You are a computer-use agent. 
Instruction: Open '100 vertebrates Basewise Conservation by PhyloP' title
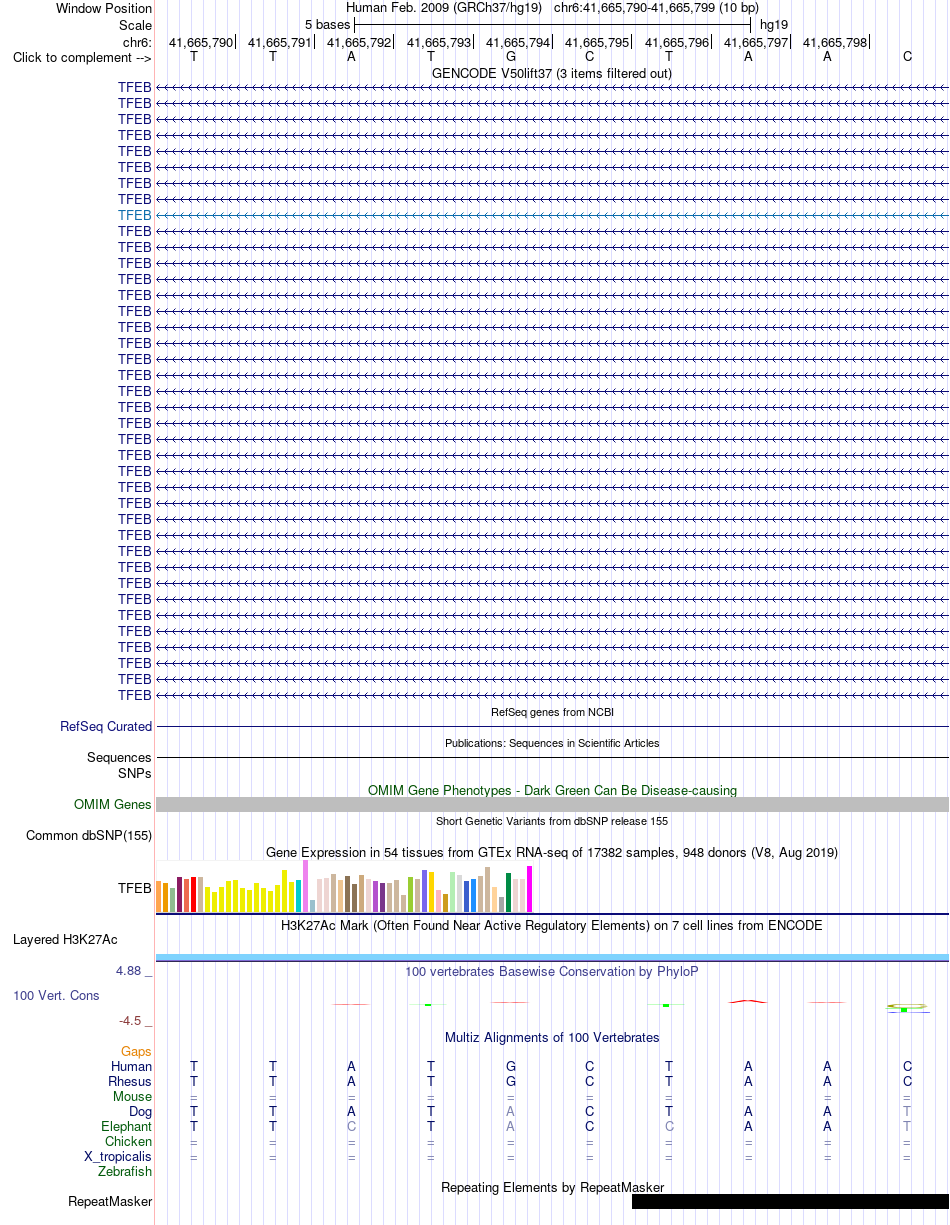(552, 971)
